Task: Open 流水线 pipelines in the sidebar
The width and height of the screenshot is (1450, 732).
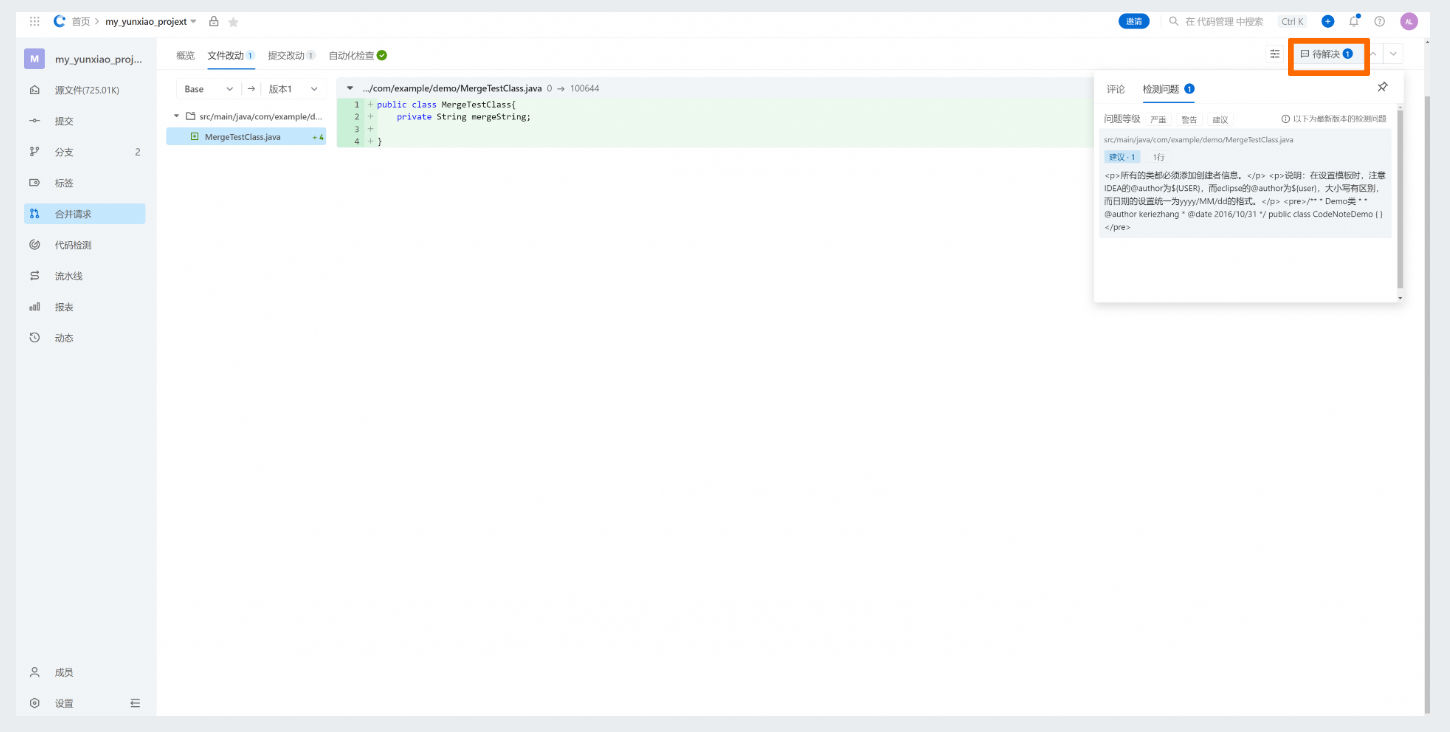Action: pyautogui.click(x=85, y=276)
